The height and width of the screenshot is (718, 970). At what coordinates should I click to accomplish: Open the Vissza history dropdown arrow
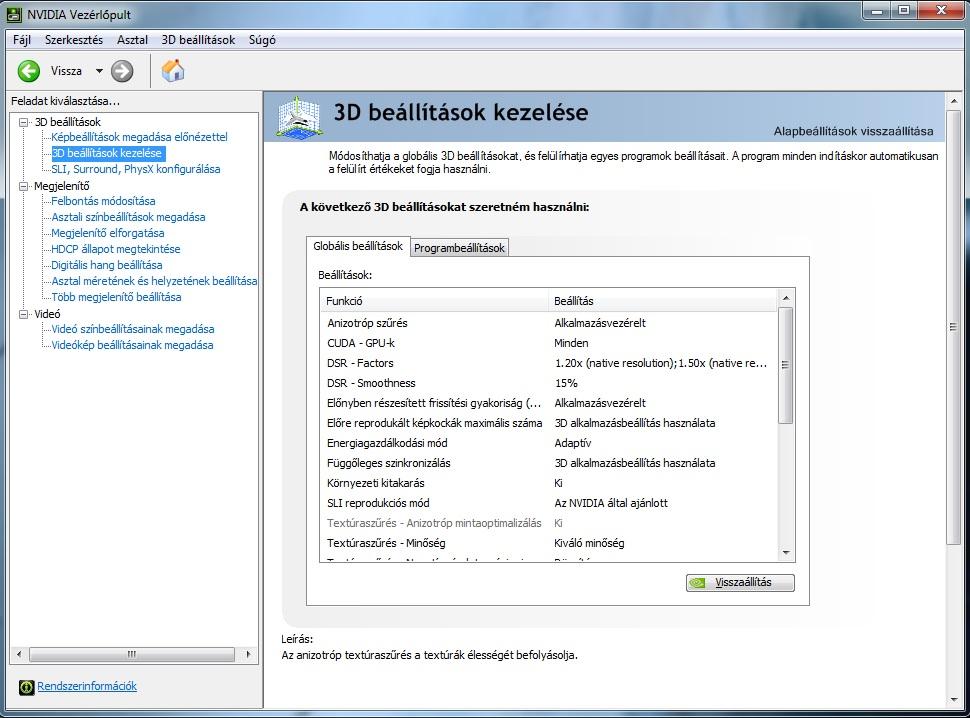(99, 71)
